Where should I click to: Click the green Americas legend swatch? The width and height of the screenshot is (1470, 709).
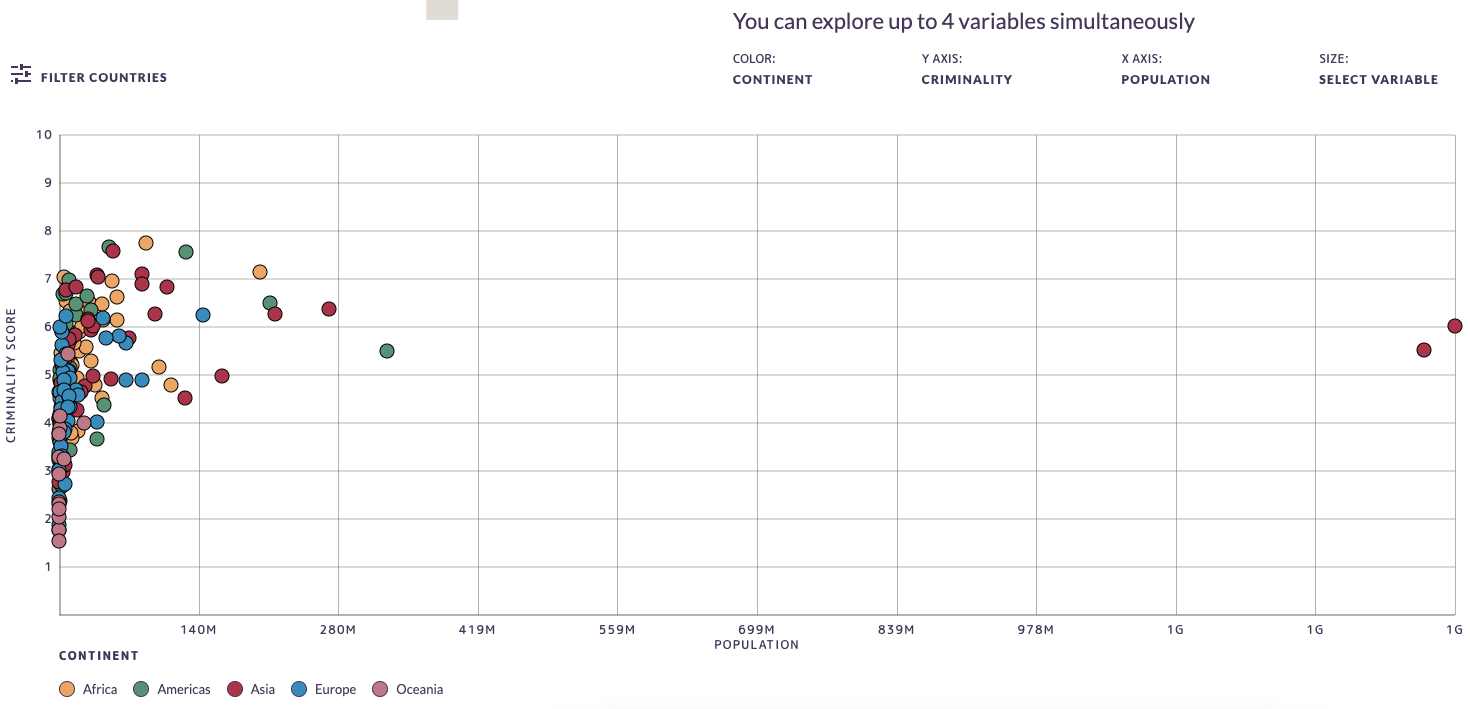[141, 689]
